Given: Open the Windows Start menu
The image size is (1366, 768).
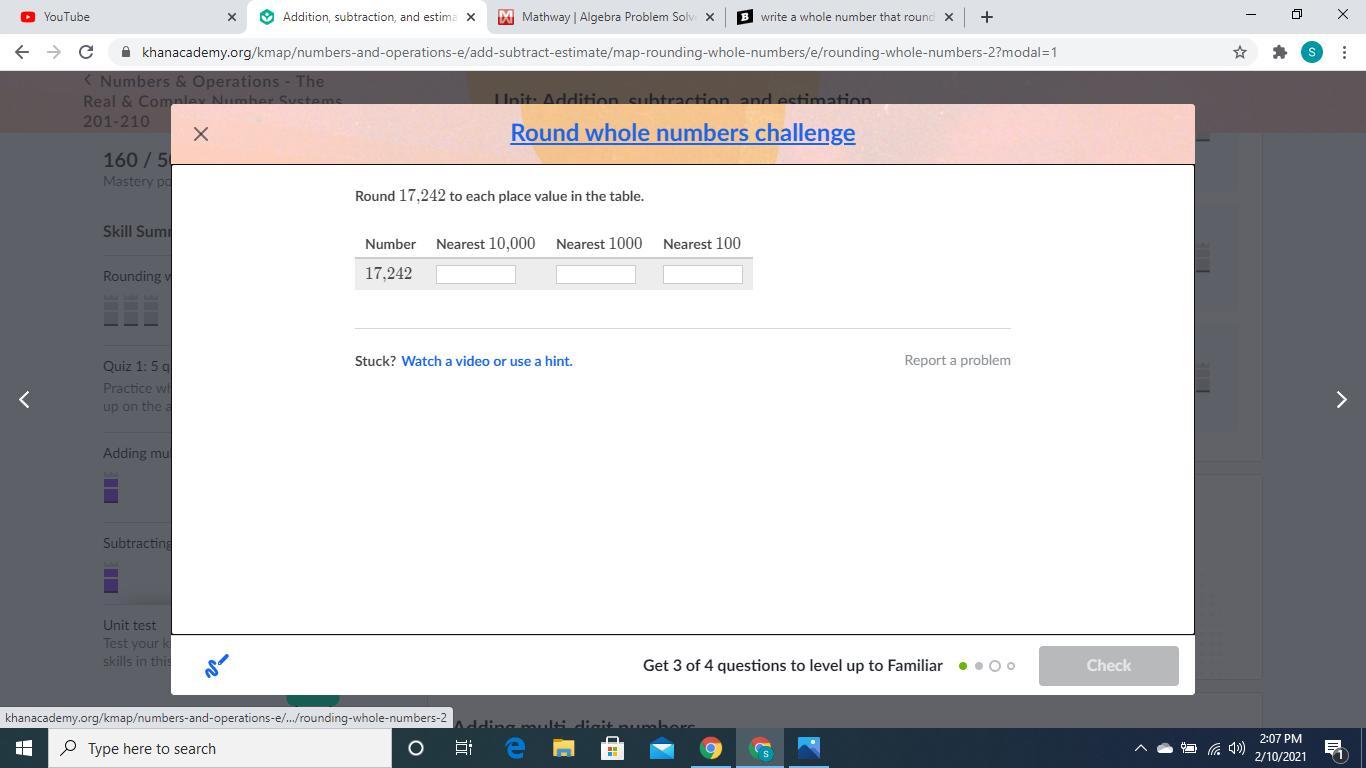Looking at the screenshot, I should [x=24, y=748].
